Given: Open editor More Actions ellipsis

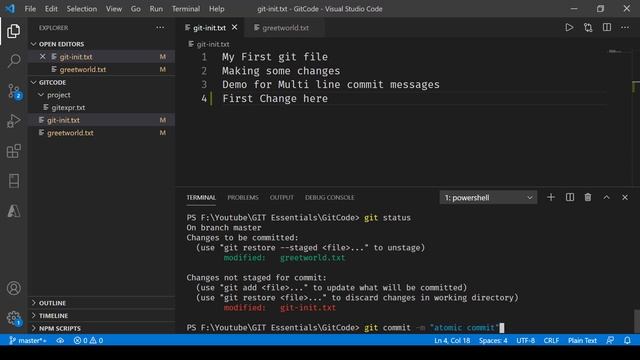Looking at the screenshot, I should [x=625, y=28].
